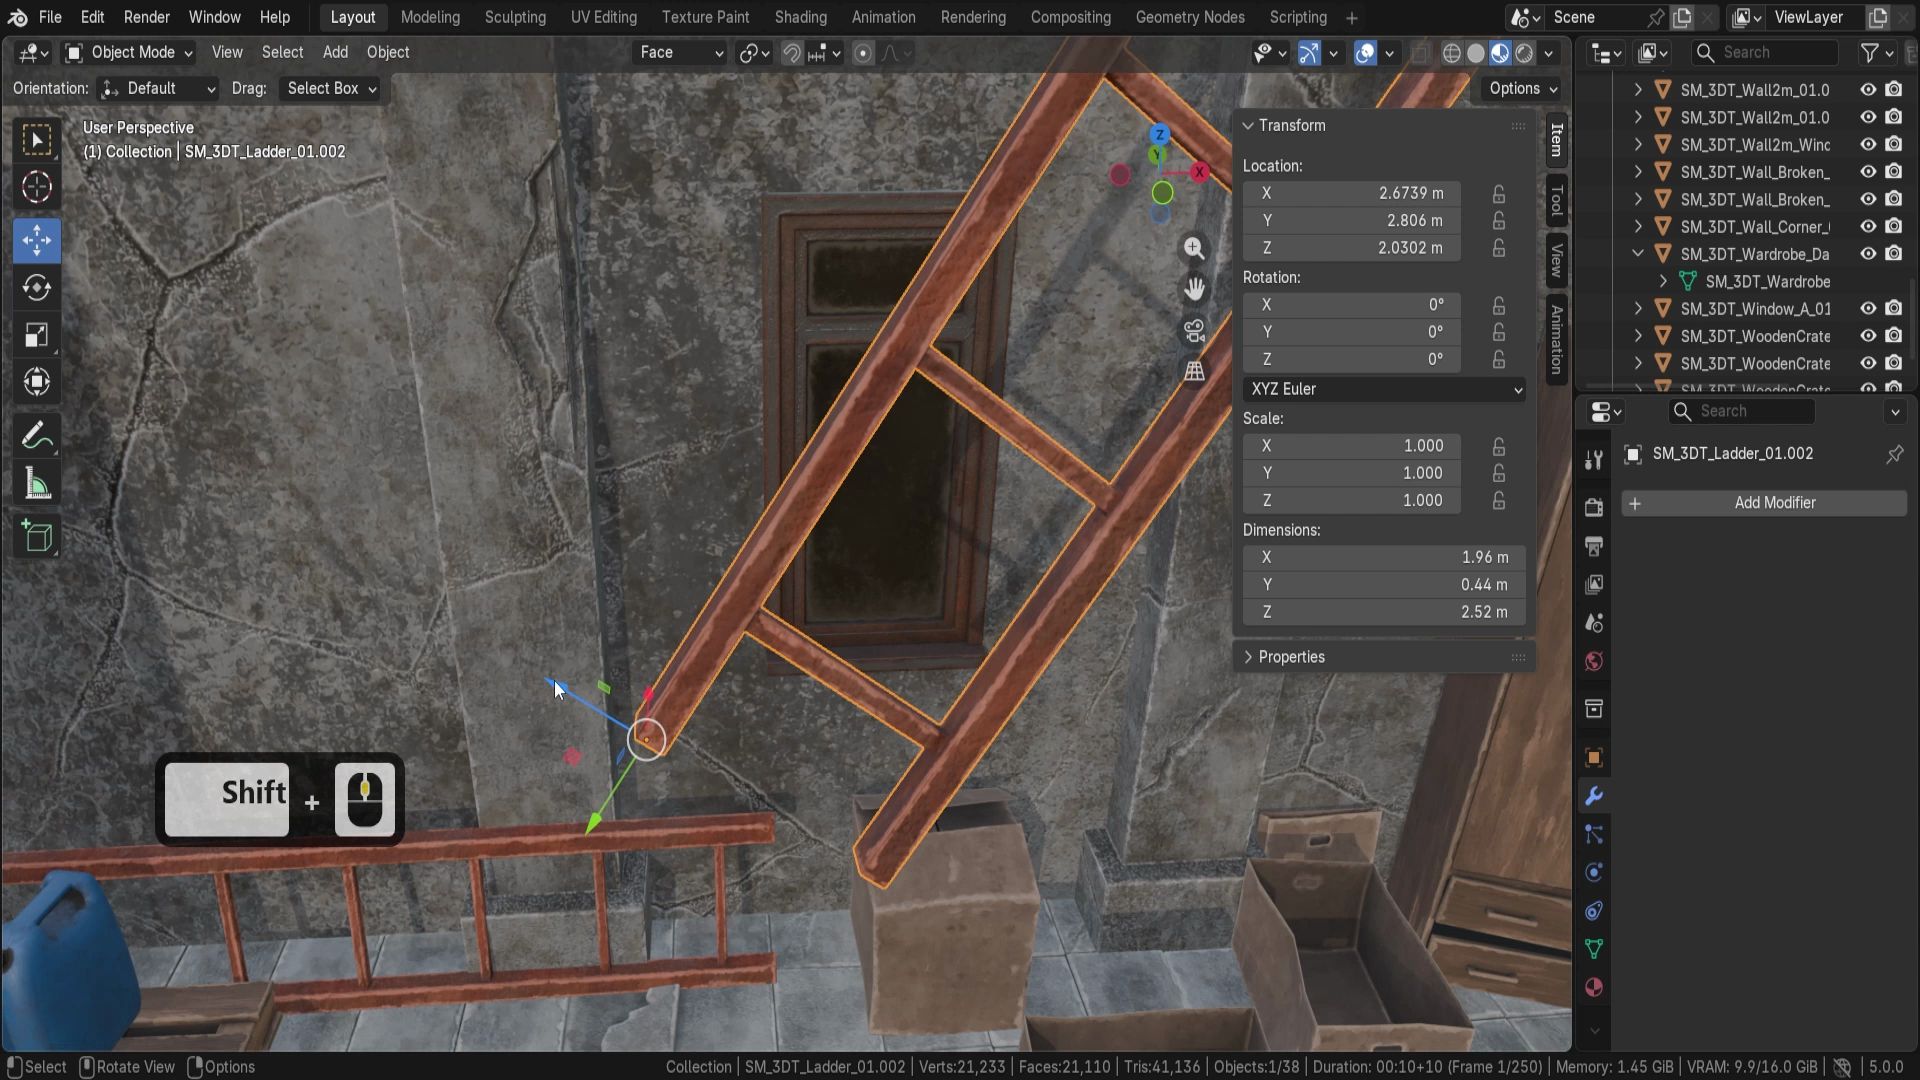Click the Add Cube tool
The height and width of the screenshot is (1080, 1920).
[x=37, y=538]
